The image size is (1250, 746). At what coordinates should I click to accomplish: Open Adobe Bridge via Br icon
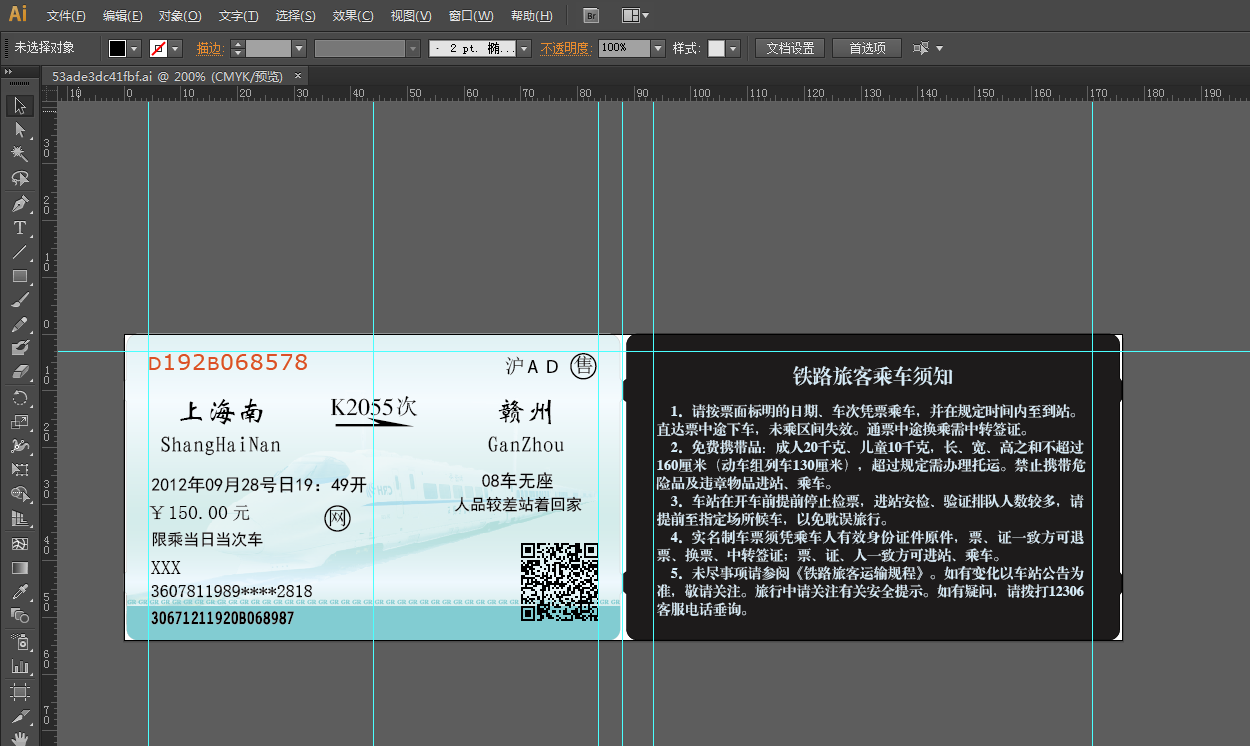(591, 16)
